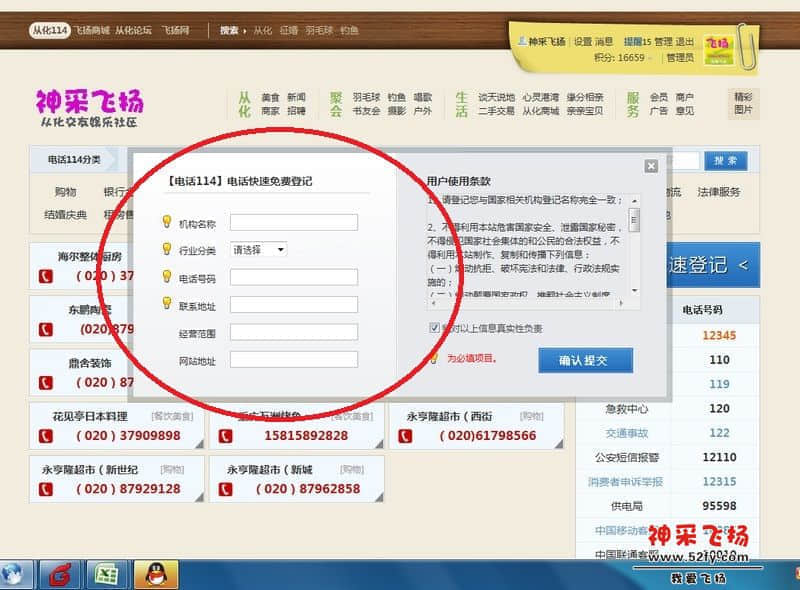Click the down arrow of the terms scrollbar
Viewport: 800px width, 590px height.
[634, 290]
